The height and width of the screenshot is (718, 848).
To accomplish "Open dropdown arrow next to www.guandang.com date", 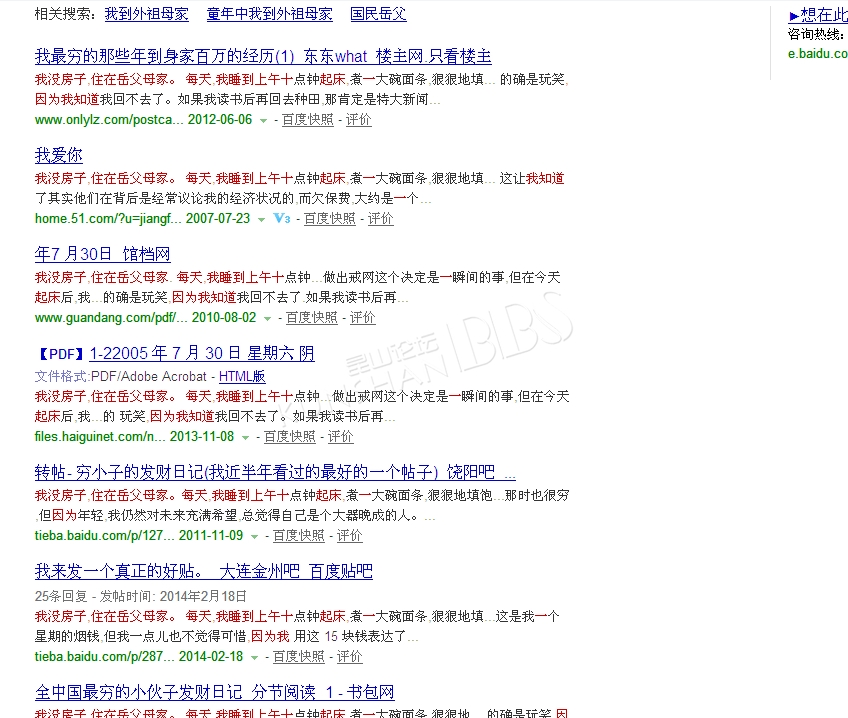I will [x=267, y=318].
